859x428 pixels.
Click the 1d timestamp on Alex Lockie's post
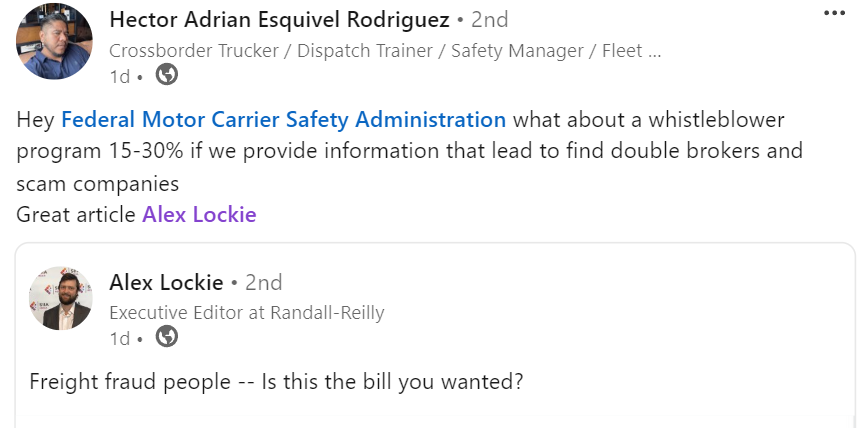tap(118, 338)
